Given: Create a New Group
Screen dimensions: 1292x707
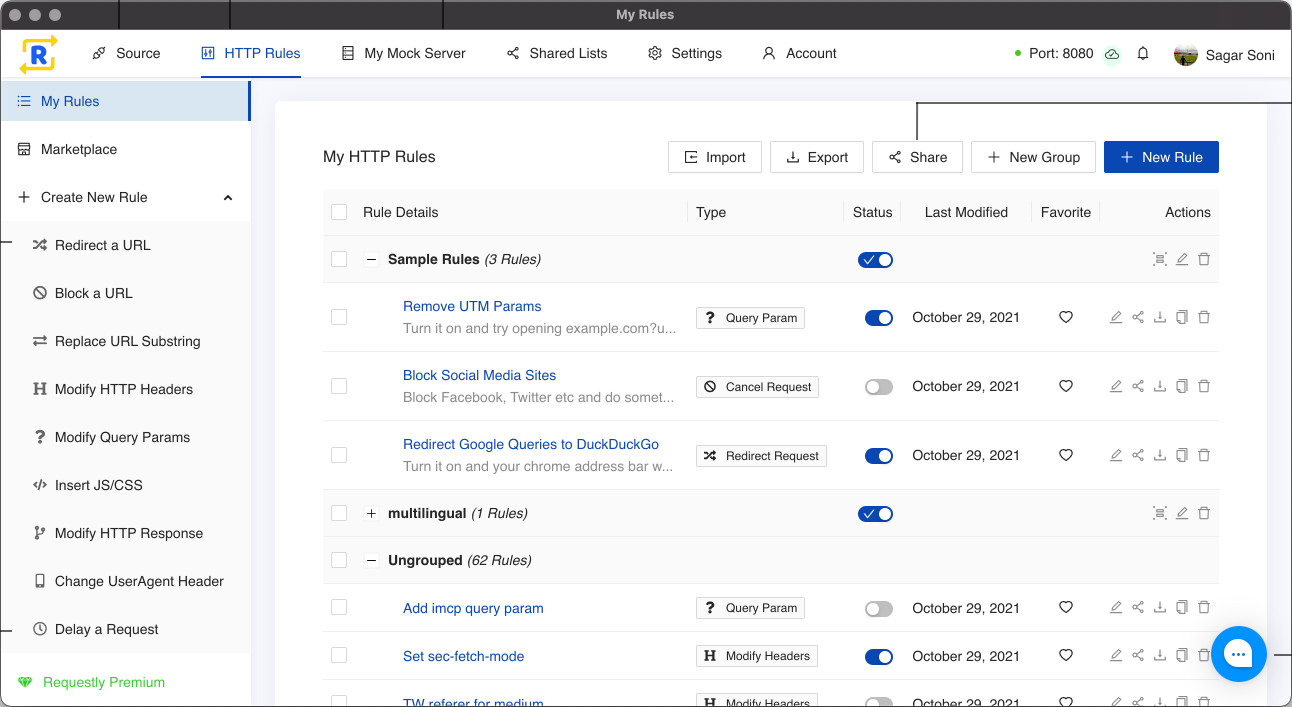Looking at the screenshot, I should (x=1033, y=157).
